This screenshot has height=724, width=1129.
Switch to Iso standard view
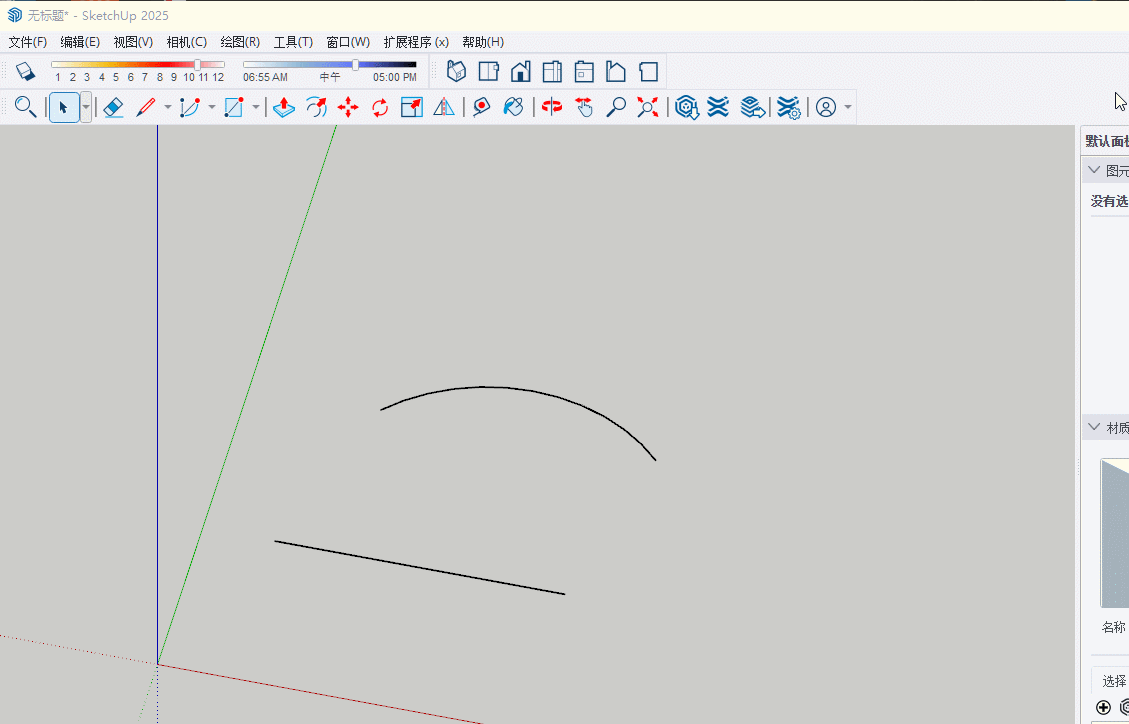coord(456,71)
